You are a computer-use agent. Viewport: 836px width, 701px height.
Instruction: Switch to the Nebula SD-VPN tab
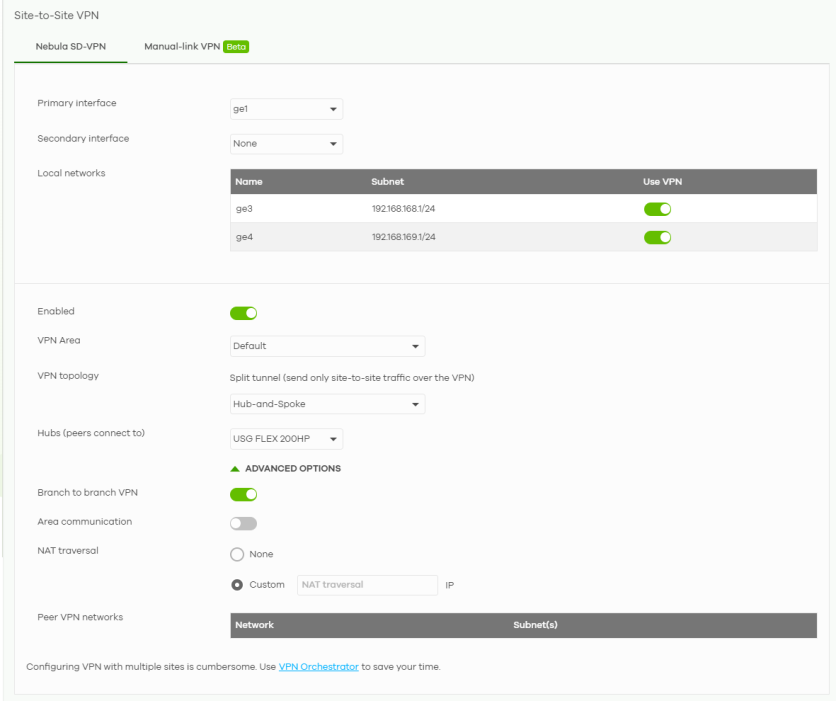pyautogui.click(x=70, y=46)
